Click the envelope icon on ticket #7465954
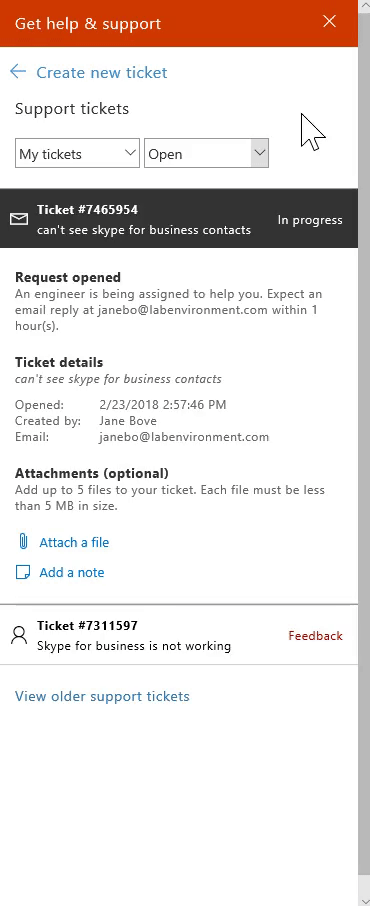370x906 pixels. [x=19, y=219]
